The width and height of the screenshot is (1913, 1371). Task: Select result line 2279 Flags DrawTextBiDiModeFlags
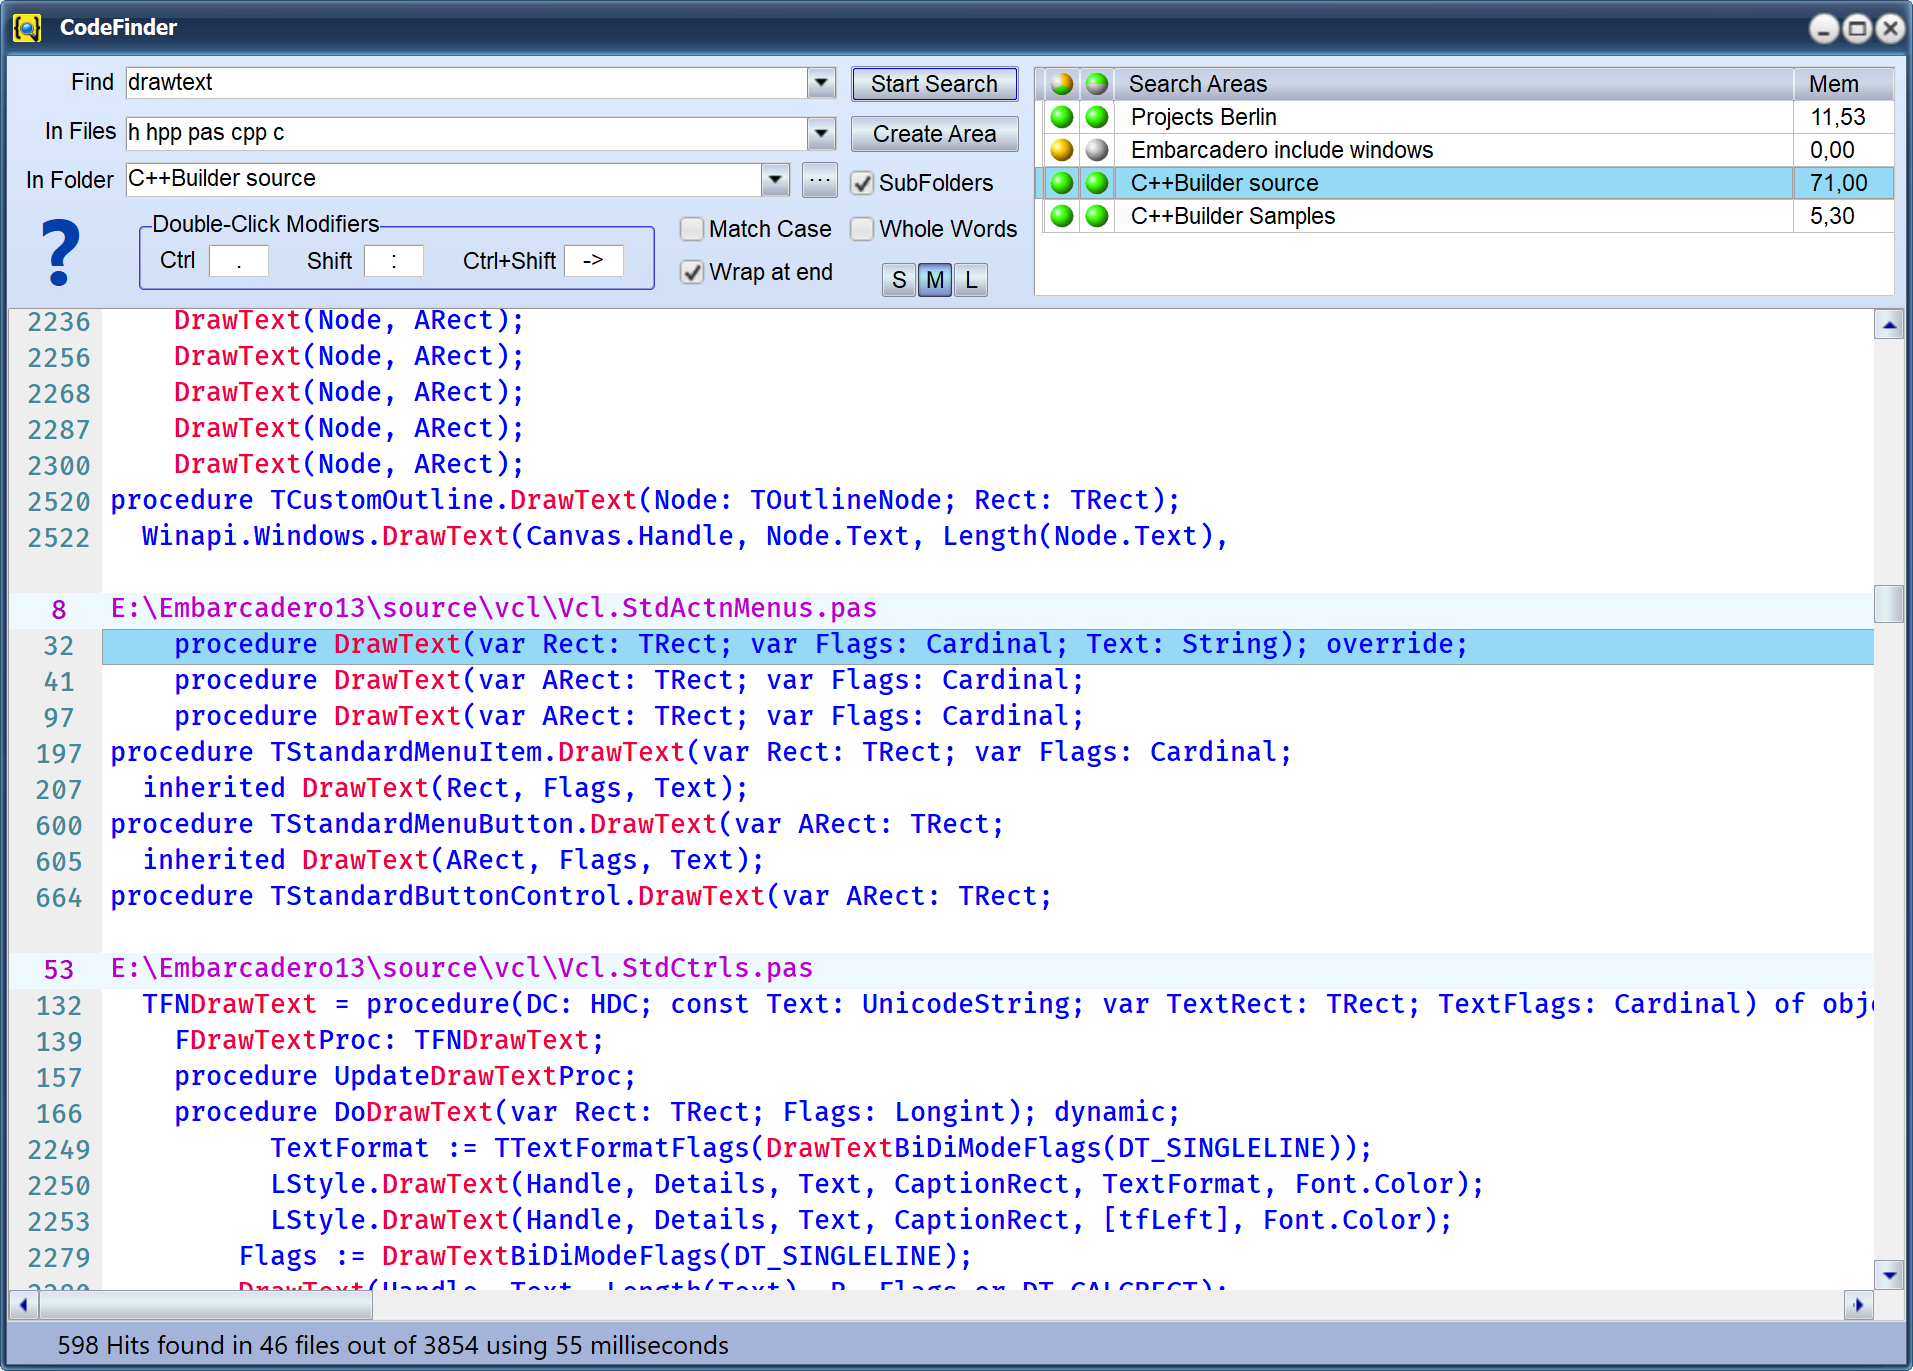point(605,1256)
